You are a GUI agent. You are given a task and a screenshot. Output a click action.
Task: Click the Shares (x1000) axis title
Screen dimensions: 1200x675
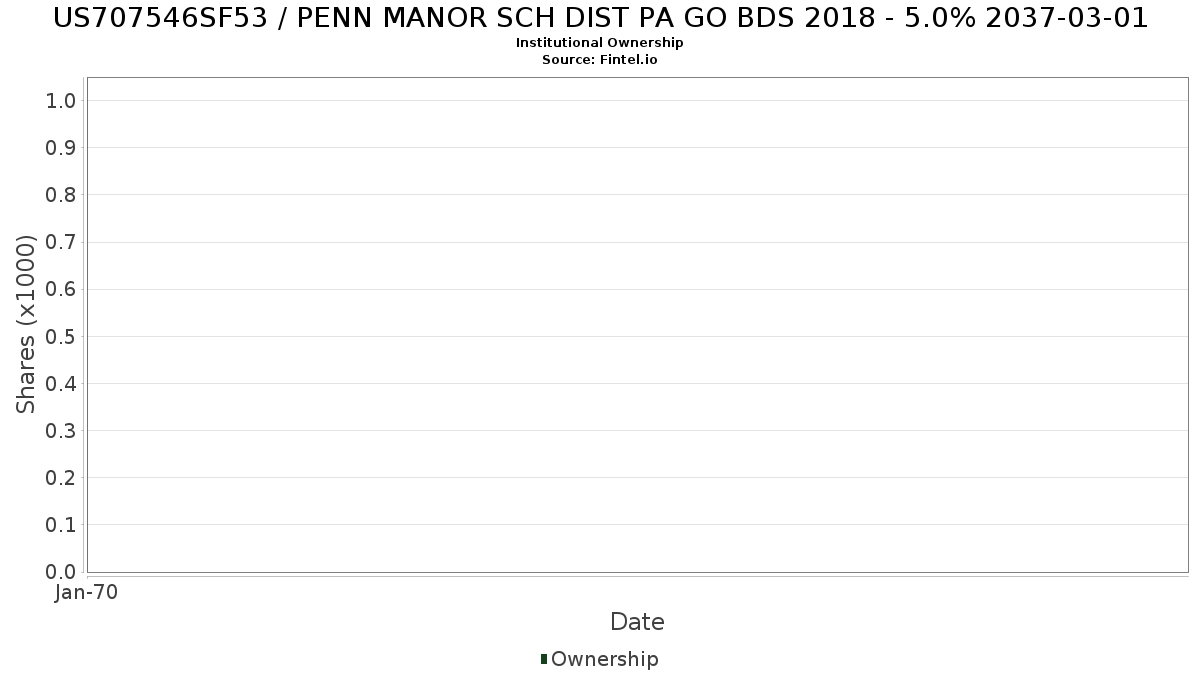(x=26, y=324)
